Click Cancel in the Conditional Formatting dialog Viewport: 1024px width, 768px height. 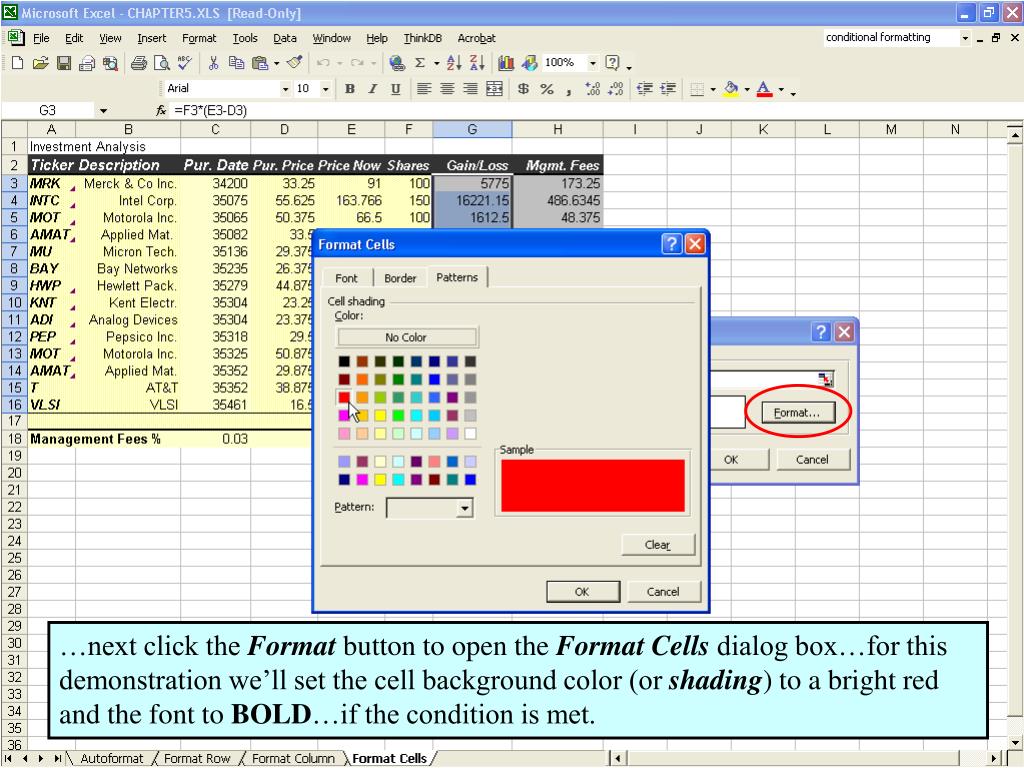coord(812,460)
